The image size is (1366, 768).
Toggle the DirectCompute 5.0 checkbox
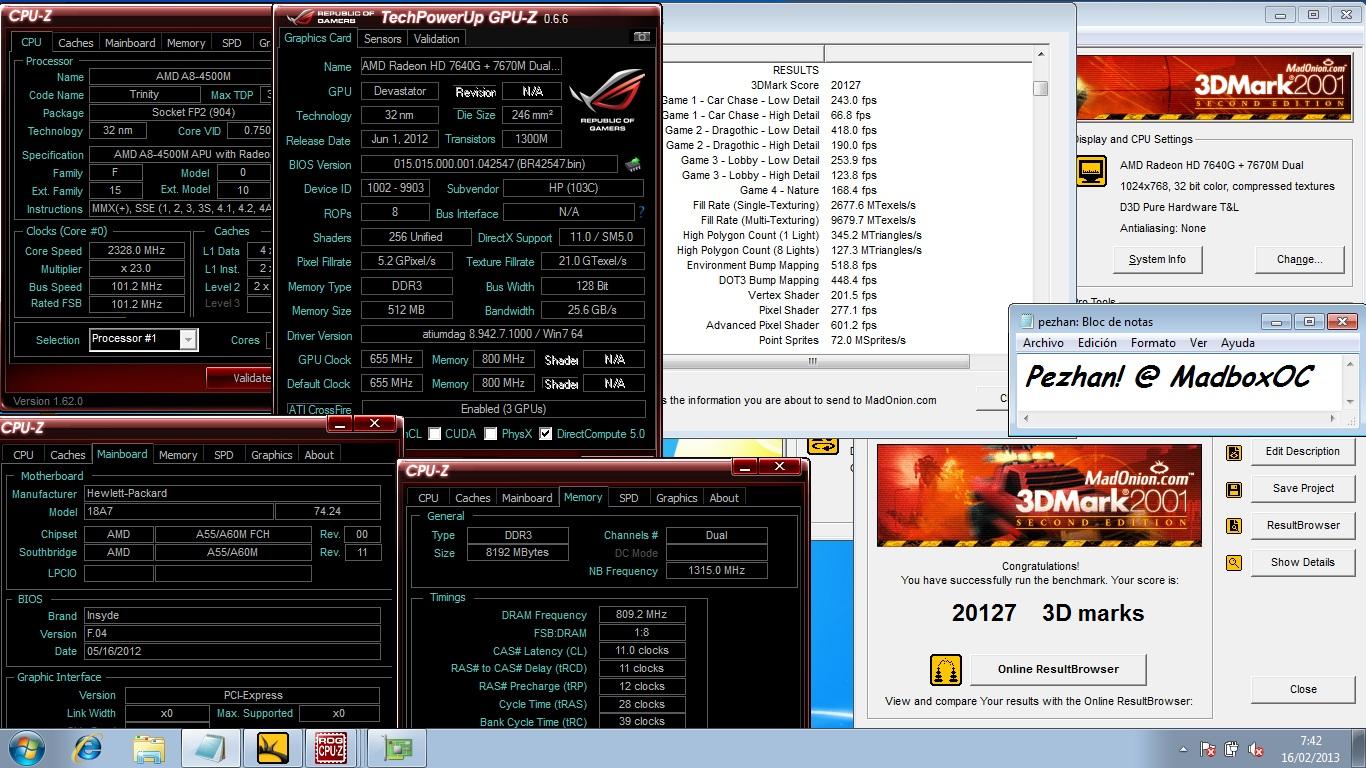click(546, 433)
